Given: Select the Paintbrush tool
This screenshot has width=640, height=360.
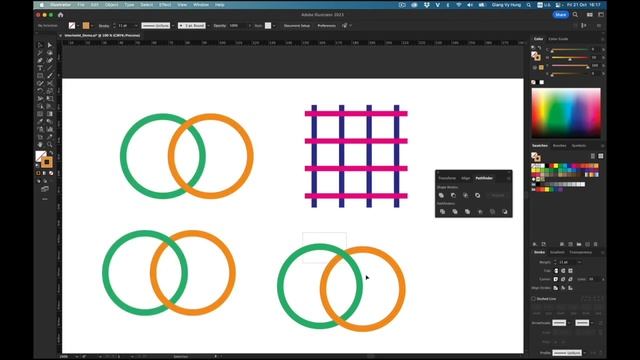Looking at the screenshot, I should [x=49, y=76].
